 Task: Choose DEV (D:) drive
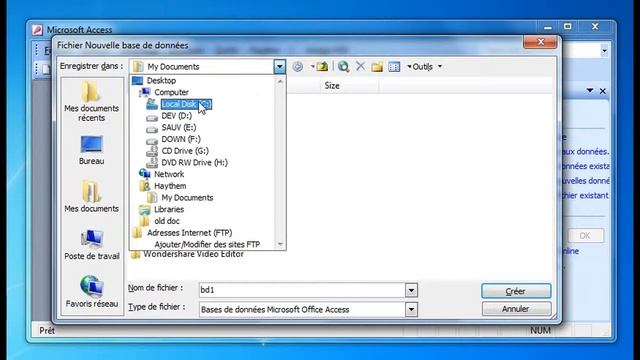coord(176,116)
